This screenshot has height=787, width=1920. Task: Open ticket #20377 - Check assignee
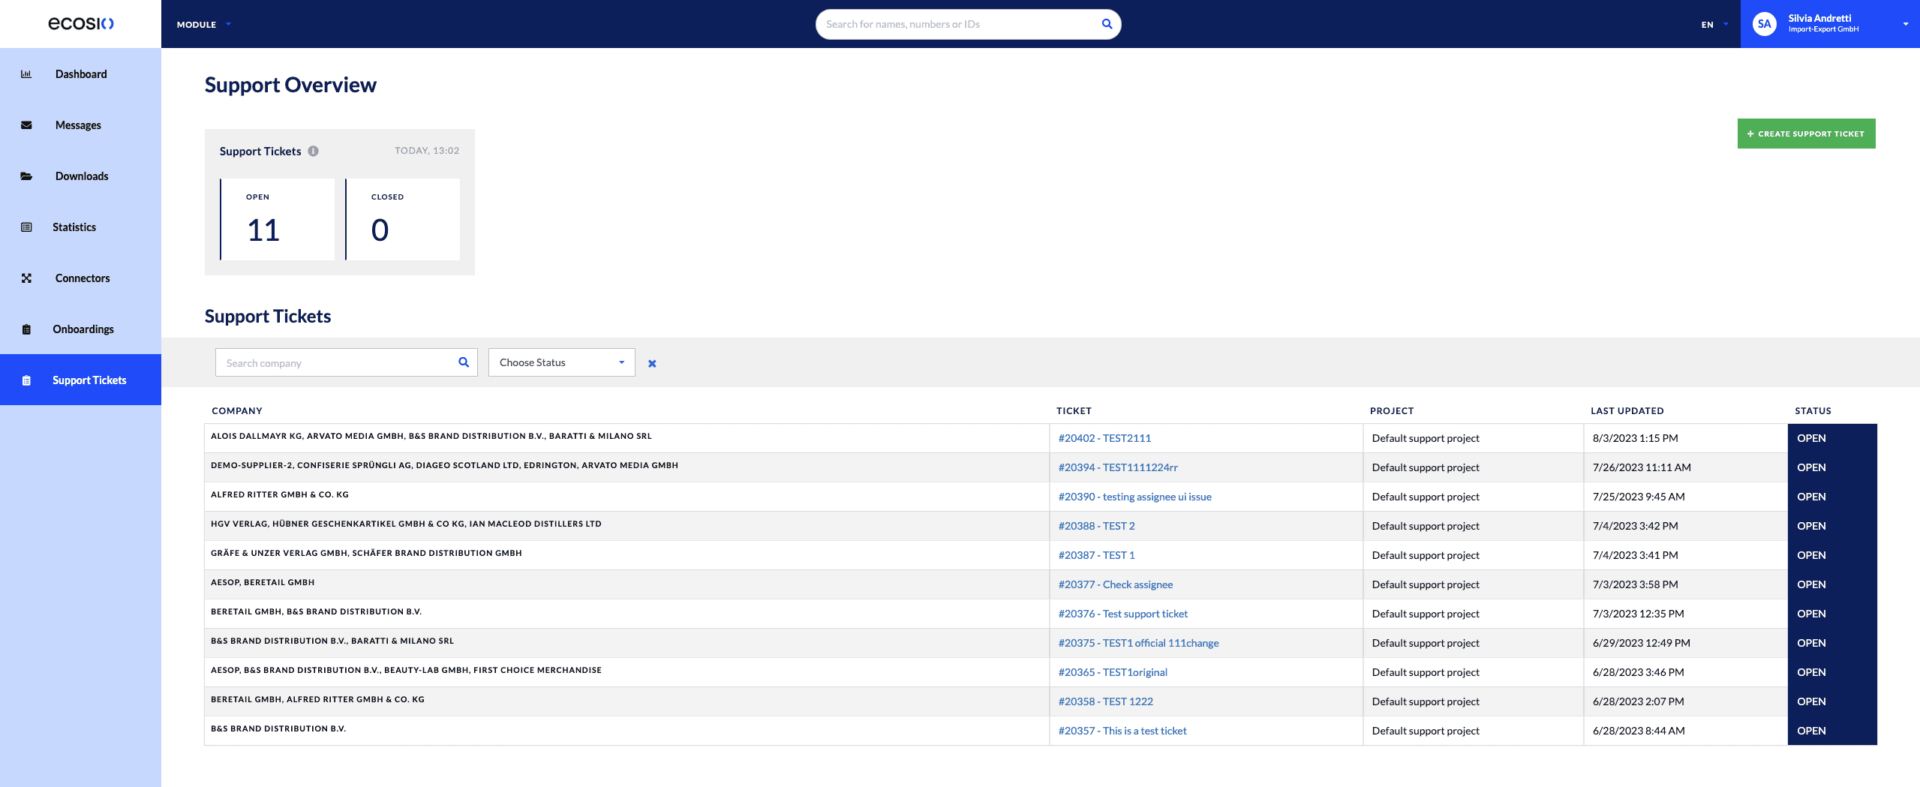click(1115, 584)
